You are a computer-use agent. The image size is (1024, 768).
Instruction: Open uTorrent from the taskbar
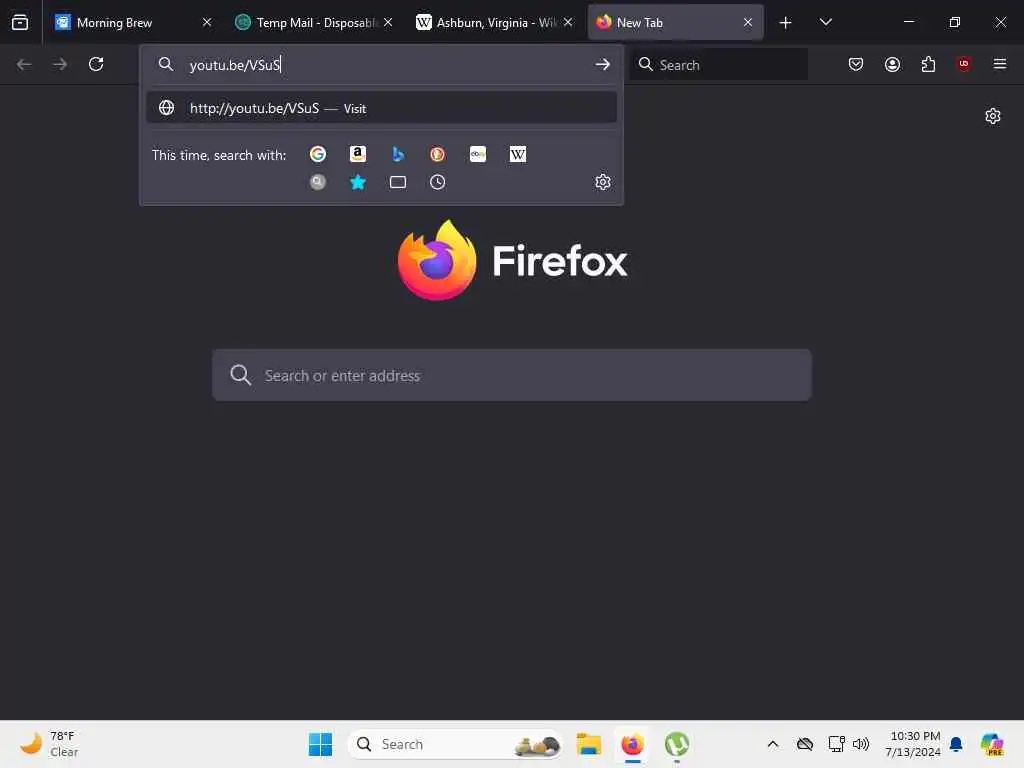pyautogui.click(x=677, y=744)
